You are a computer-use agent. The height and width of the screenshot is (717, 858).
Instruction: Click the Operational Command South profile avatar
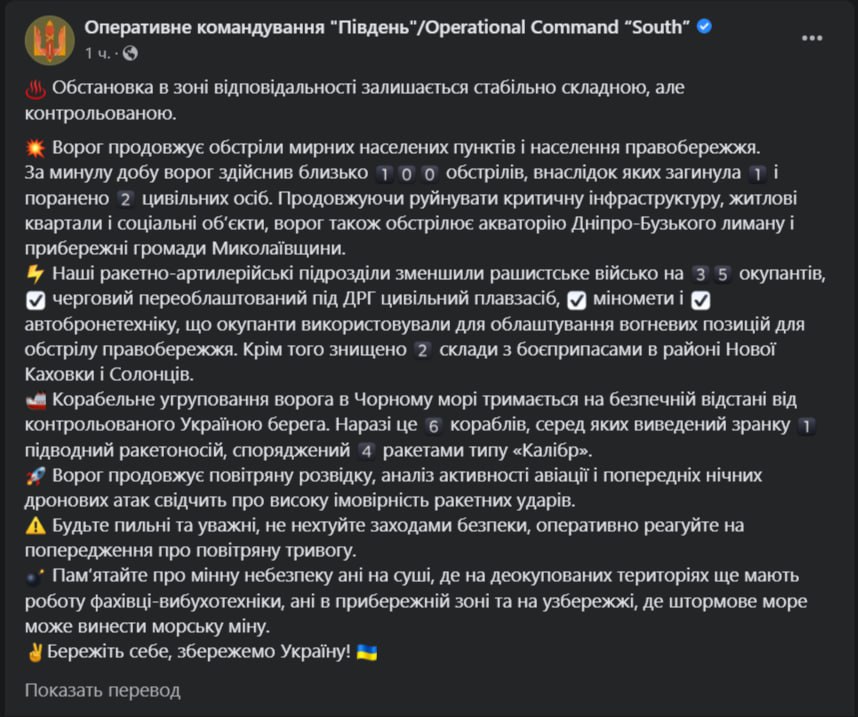click(x=49, y=39)
